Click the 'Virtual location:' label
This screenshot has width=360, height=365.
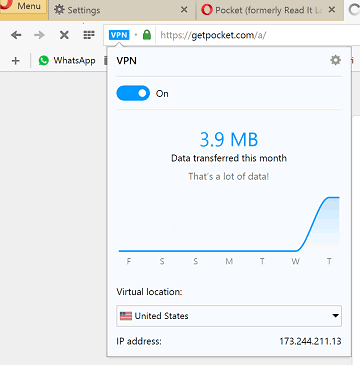[149, 292]
